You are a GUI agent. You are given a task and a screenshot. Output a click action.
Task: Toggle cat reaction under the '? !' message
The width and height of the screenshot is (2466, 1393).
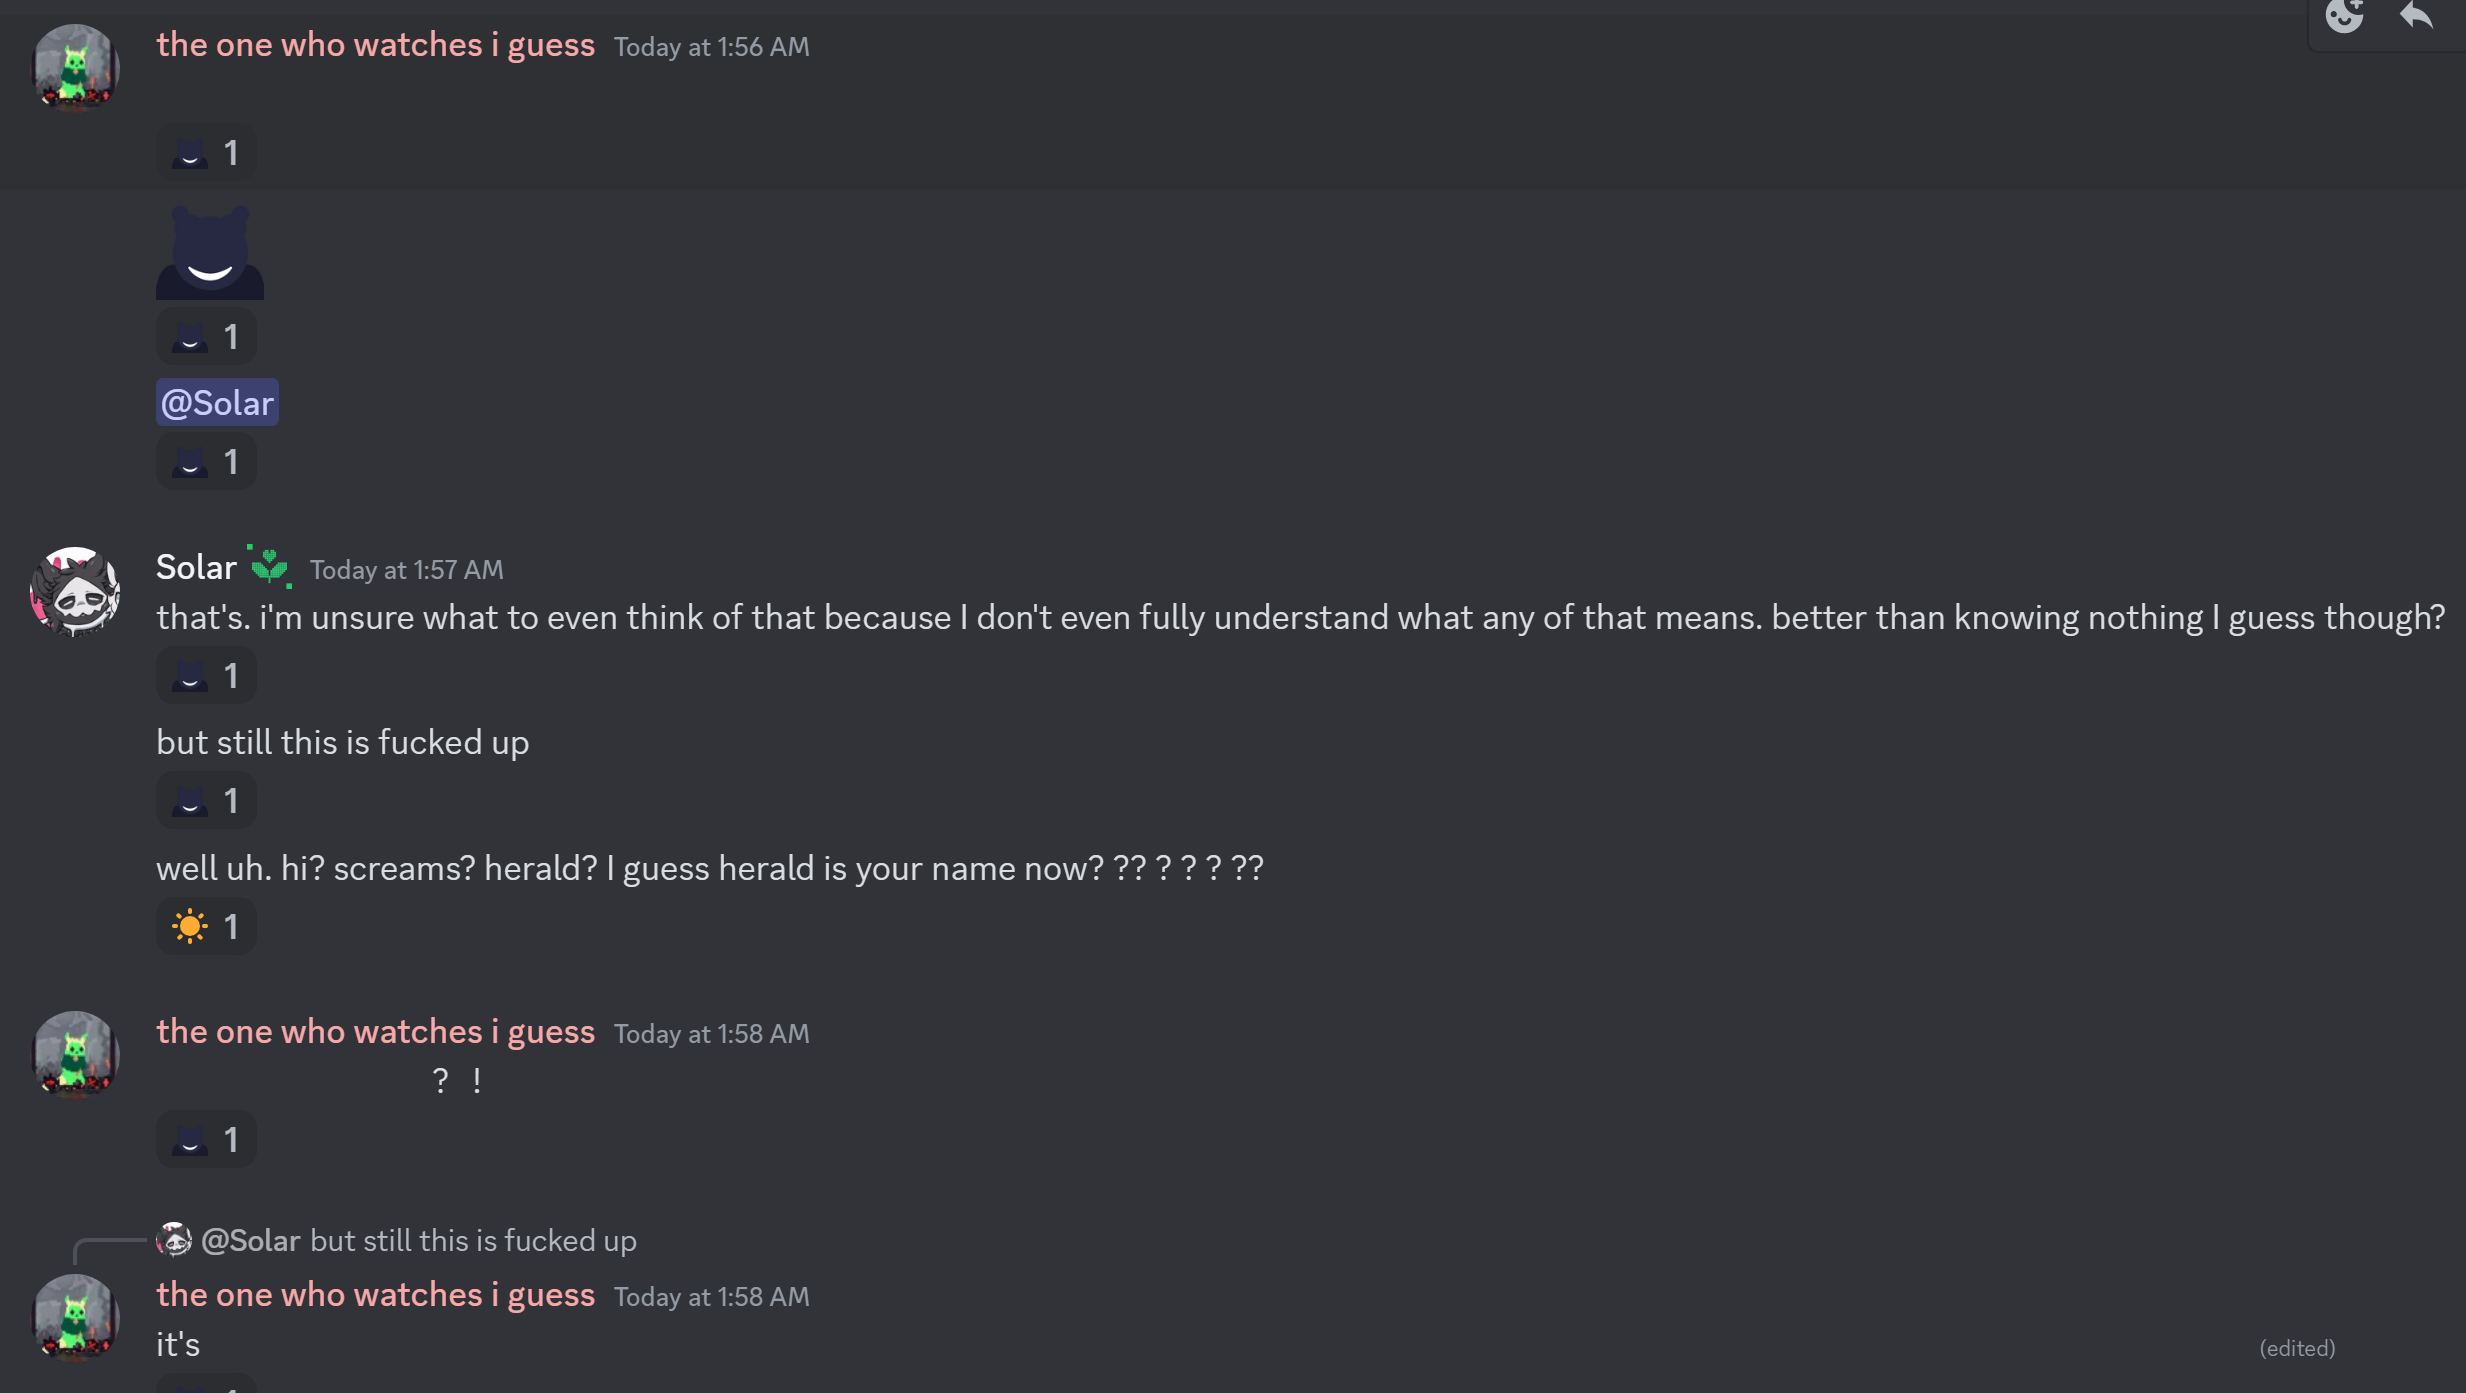click(x=206, y=1140)
